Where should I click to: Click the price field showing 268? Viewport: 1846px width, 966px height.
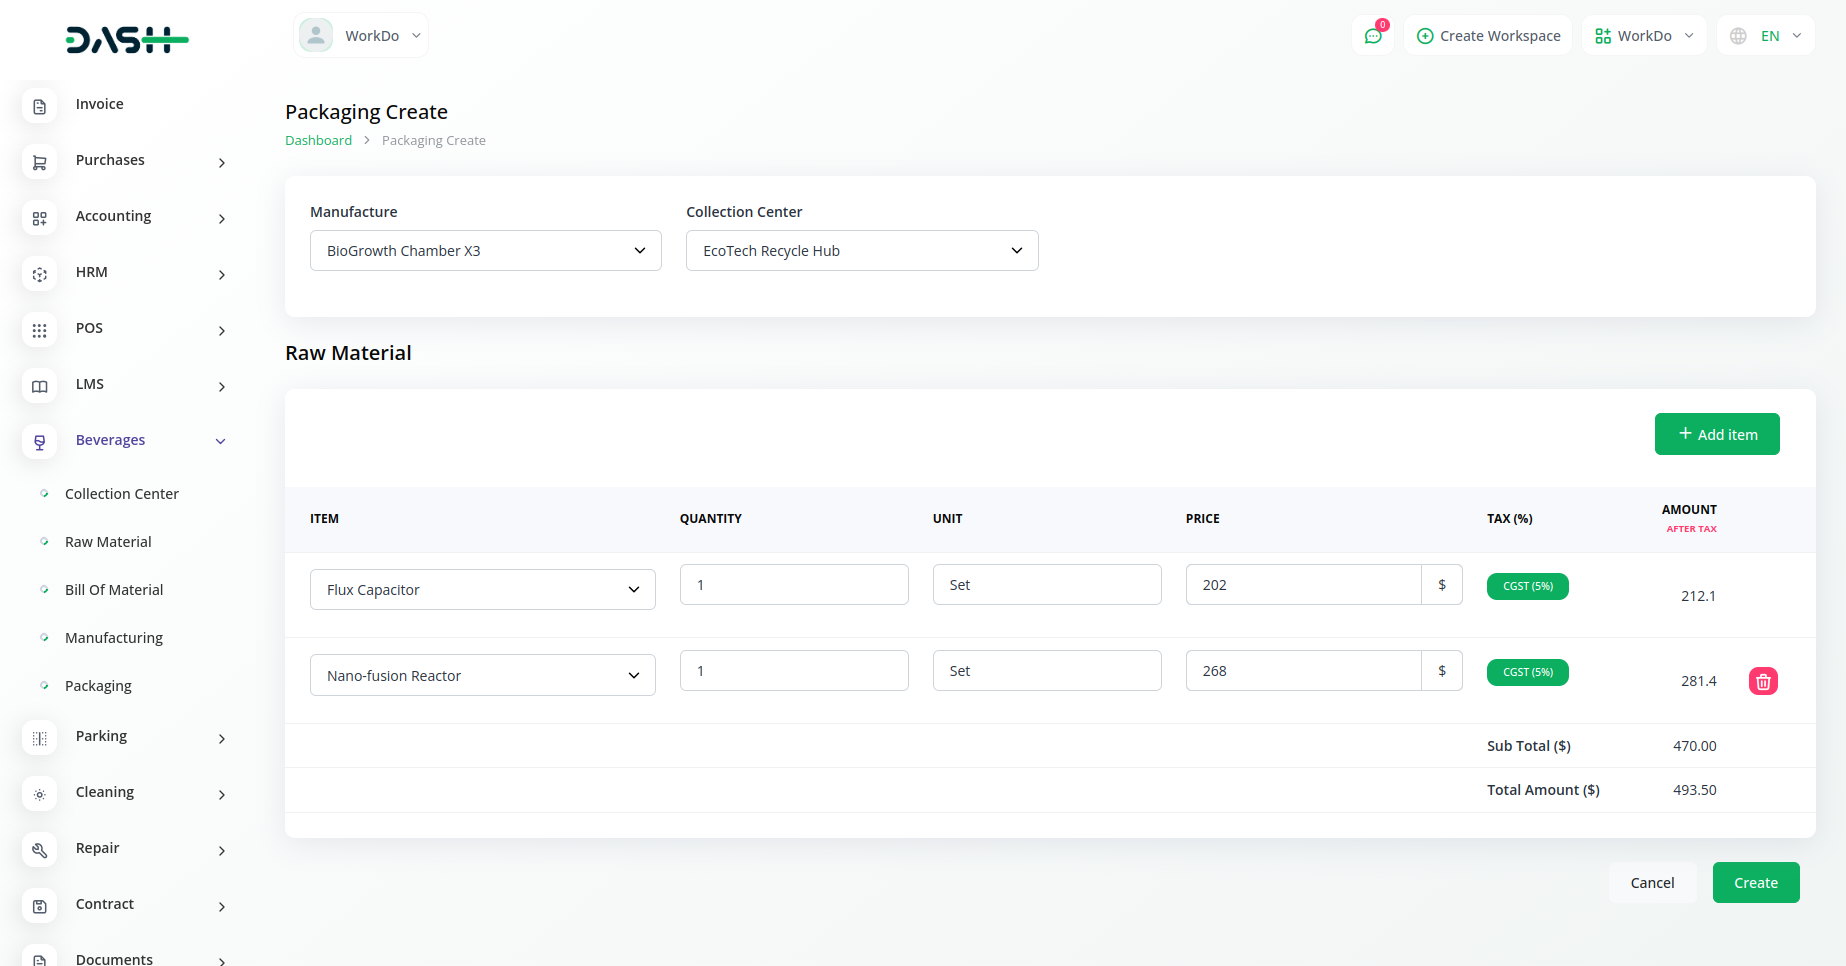coord(1302,671)
